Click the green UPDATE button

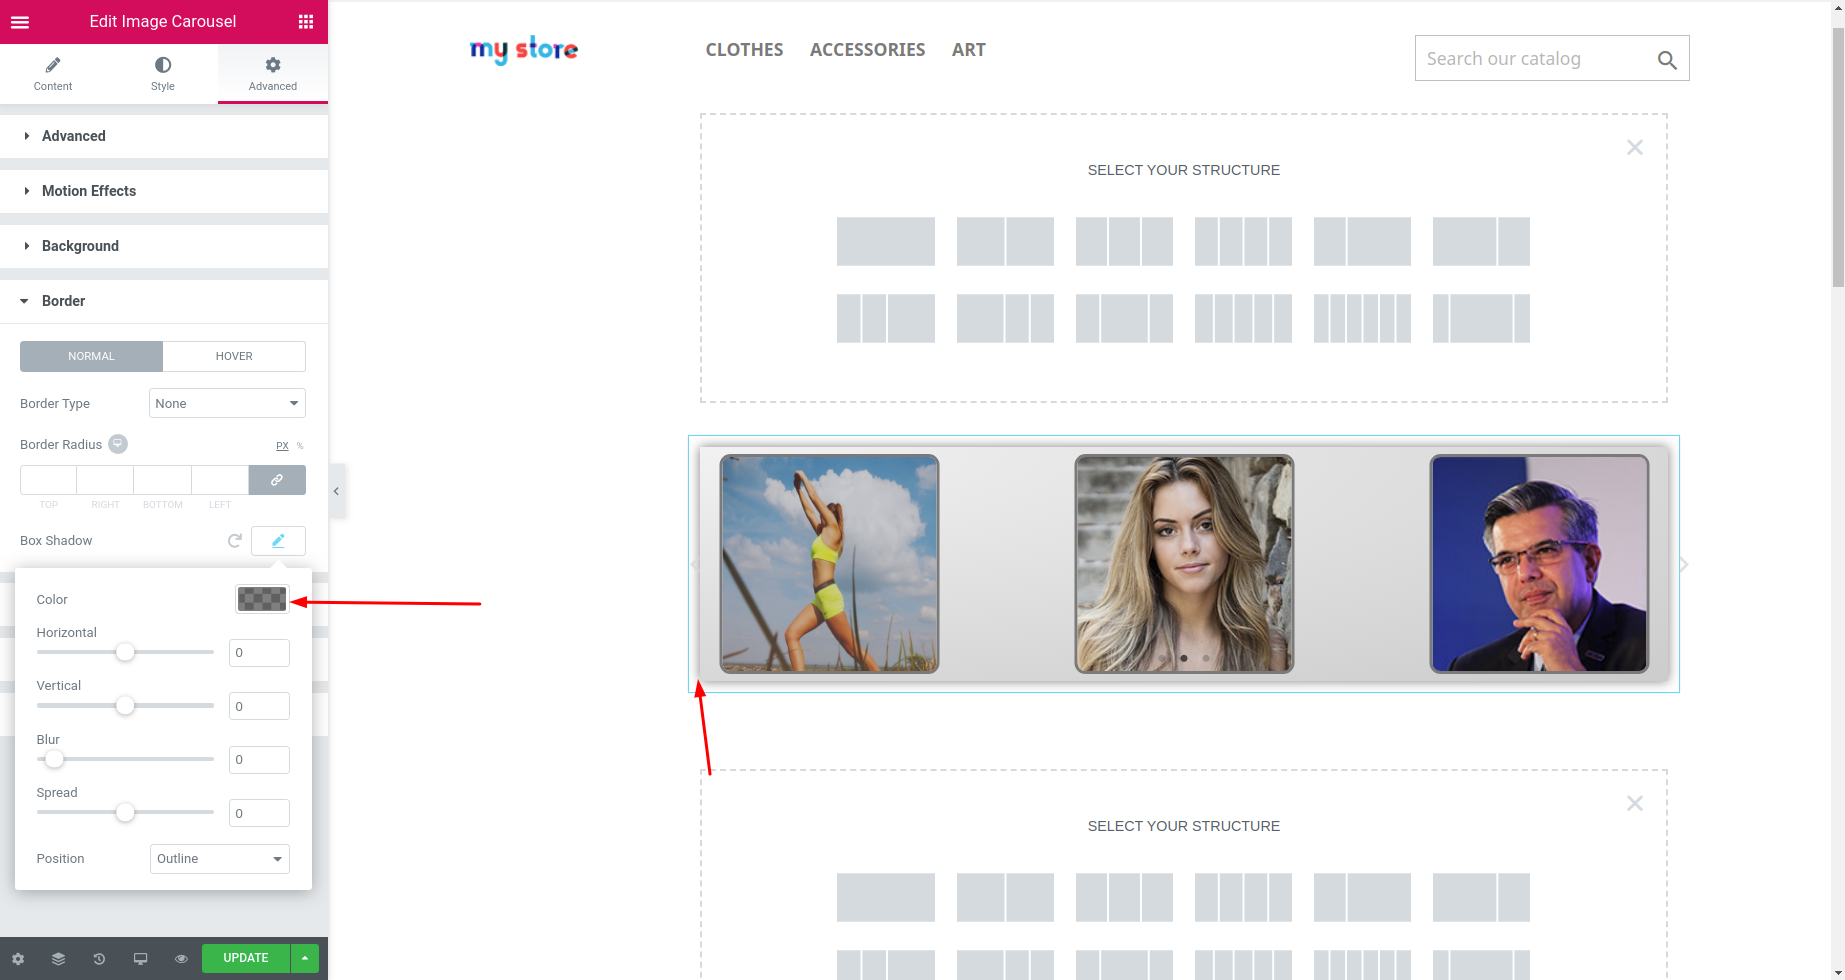246,958
